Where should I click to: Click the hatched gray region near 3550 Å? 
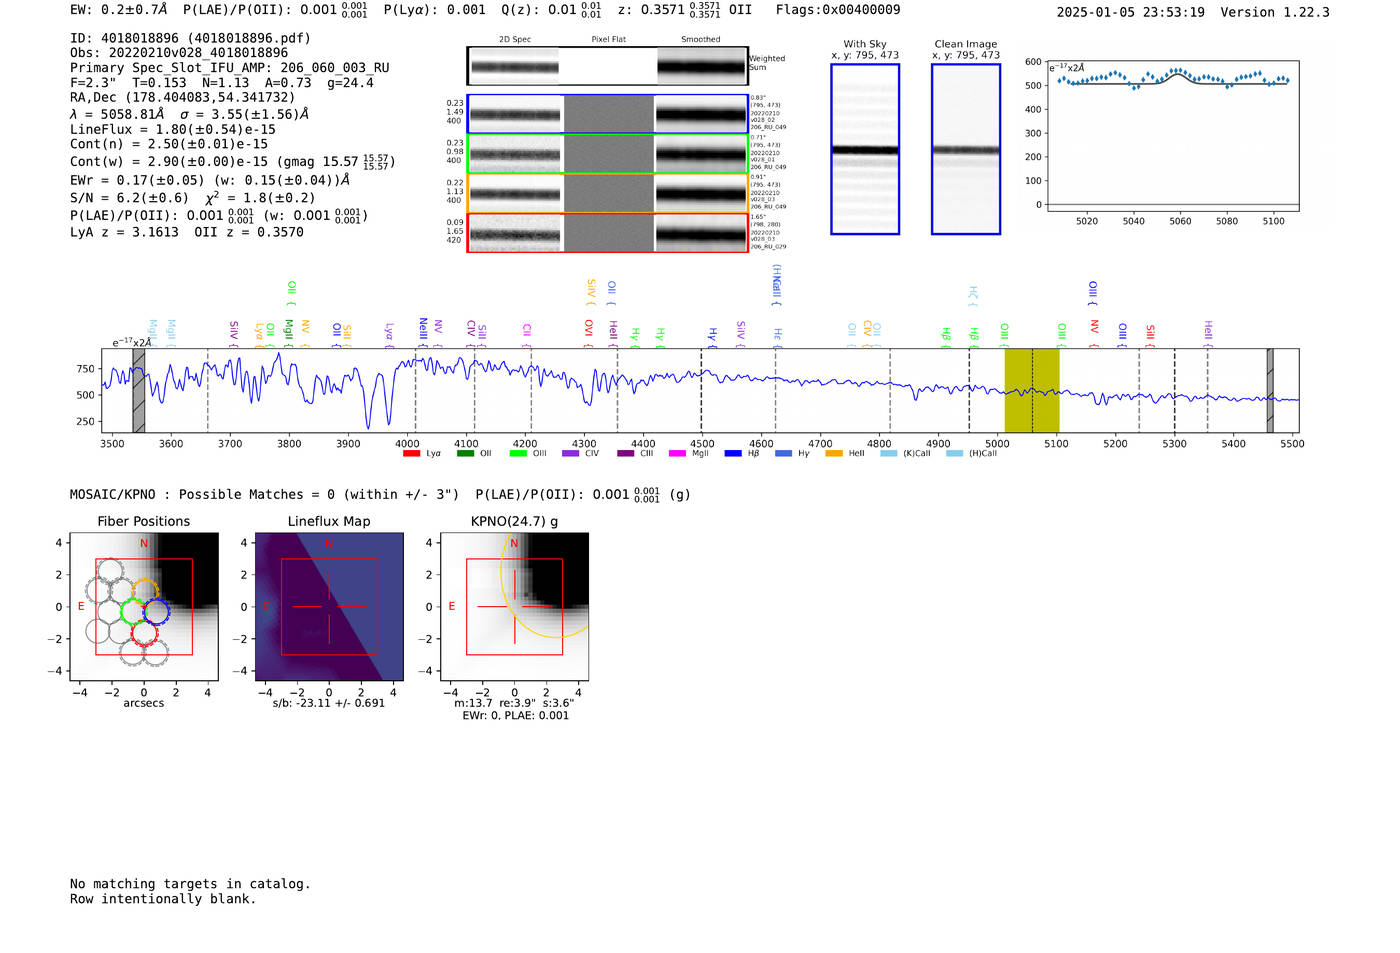(x=139, y=390)
